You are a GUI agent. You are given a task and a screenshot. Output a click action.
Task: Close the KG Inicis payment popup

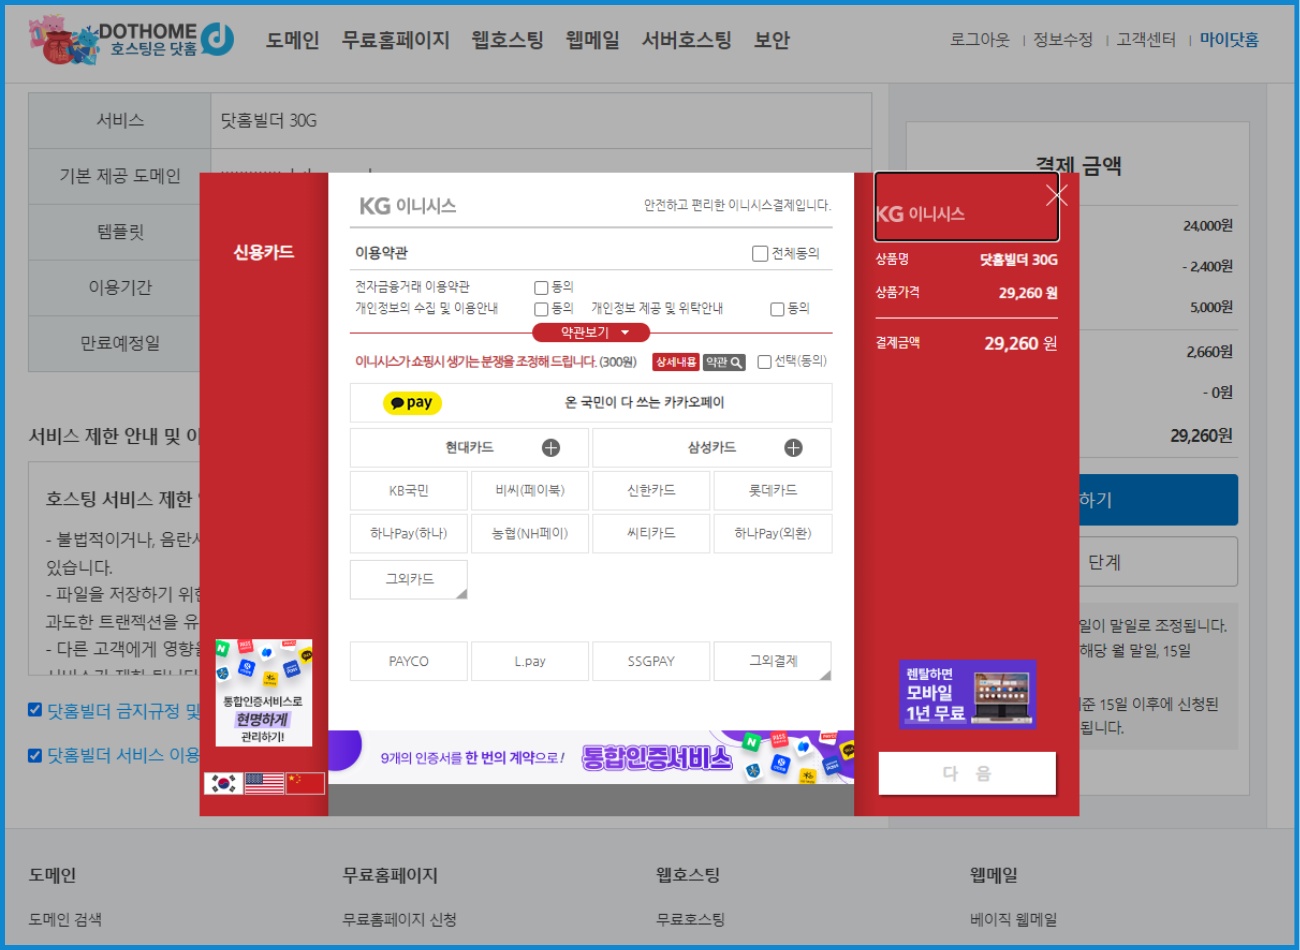pos(1056,195)
